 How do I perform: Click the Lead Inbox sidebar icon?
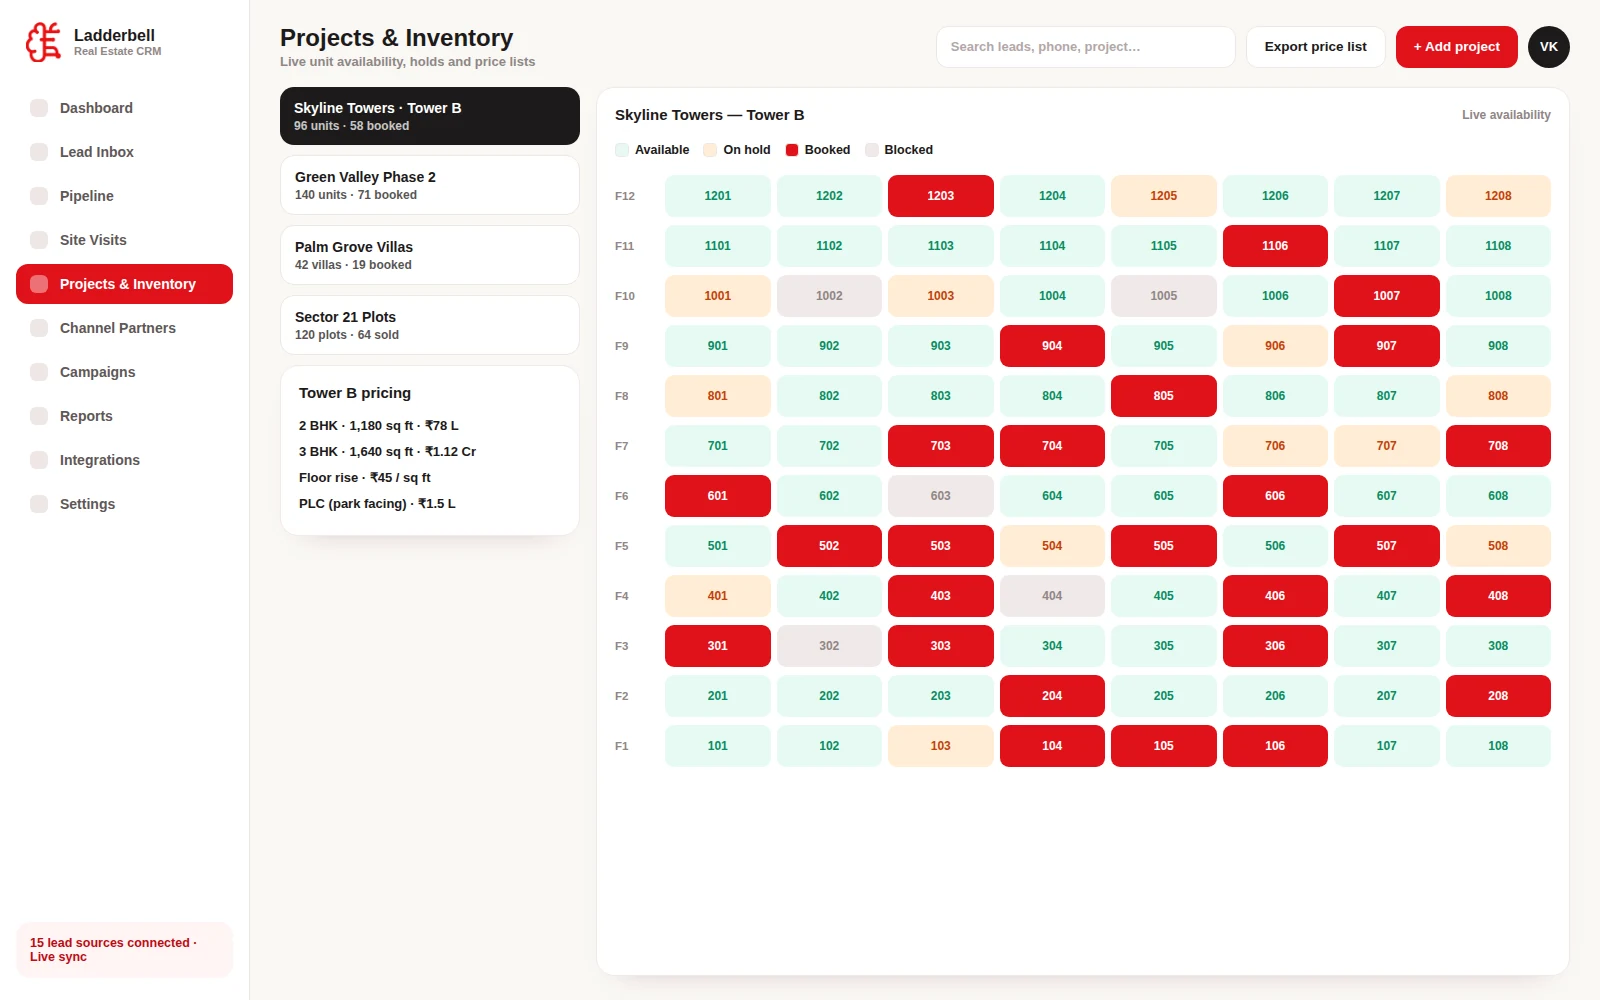(39, 152)
